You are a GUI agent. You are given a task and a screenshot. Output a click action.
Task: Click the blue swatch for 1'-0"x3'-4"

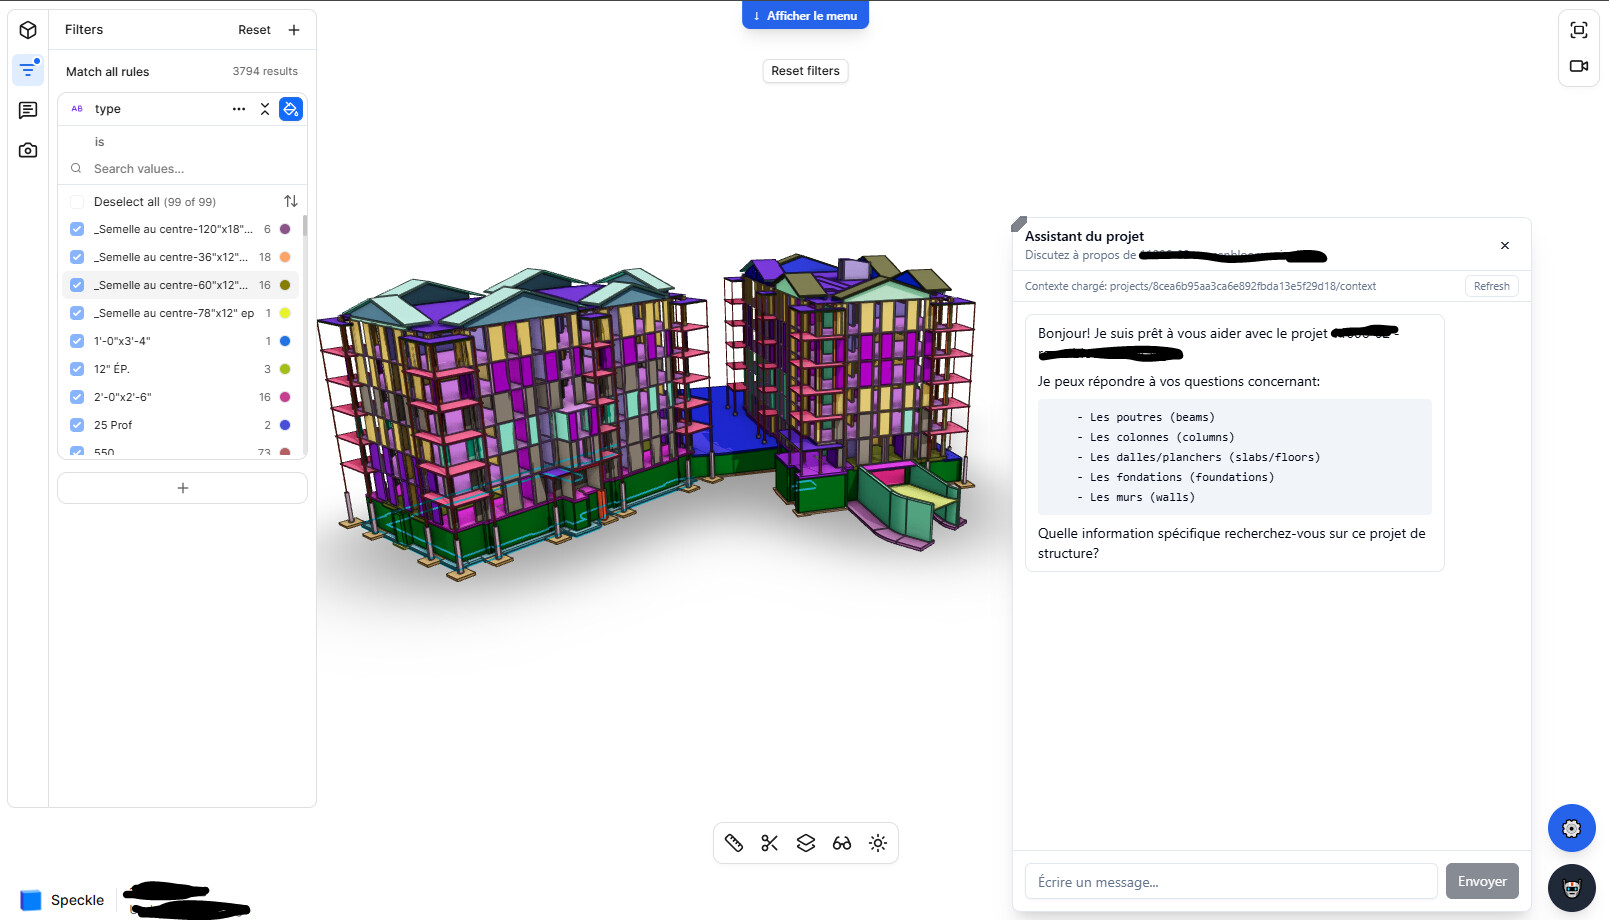coord(285,341)
